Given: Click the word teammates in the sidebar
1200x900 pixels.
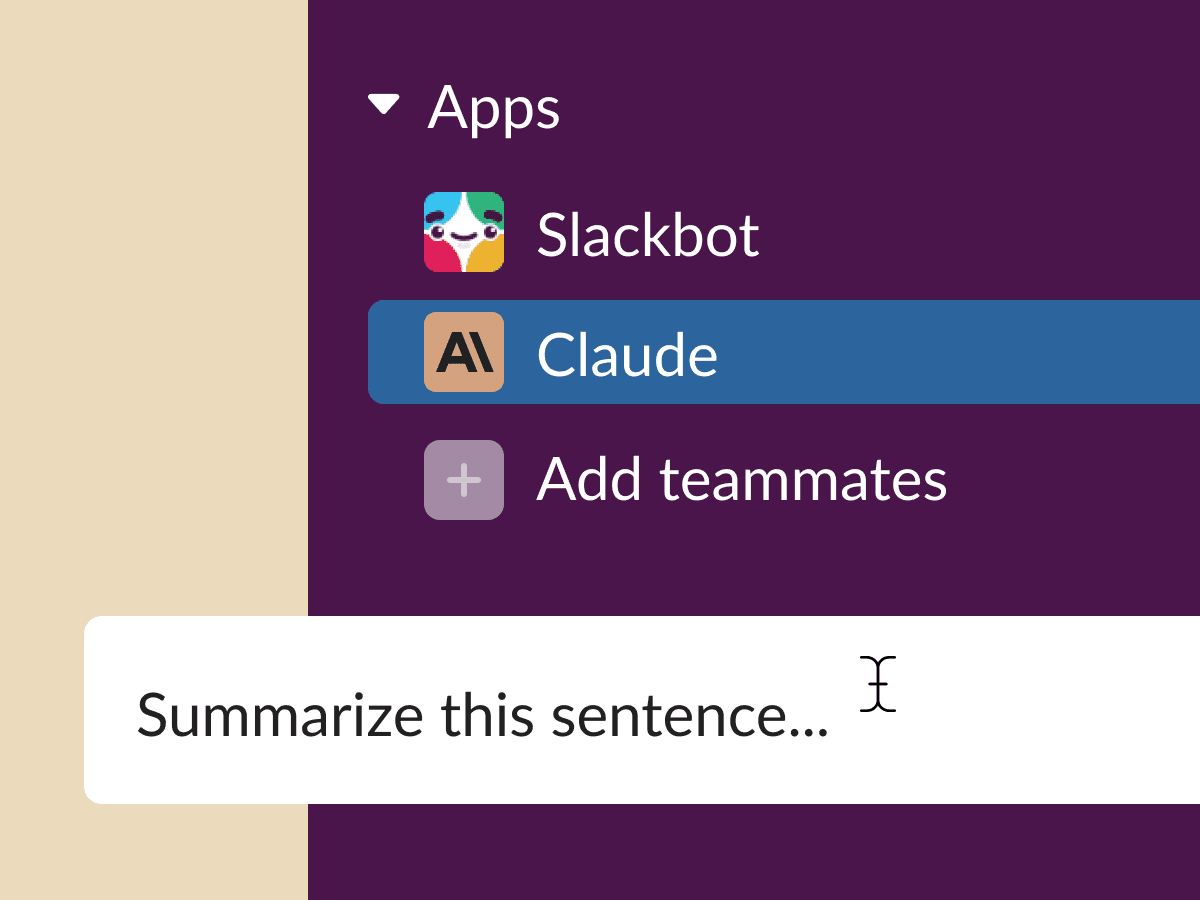Looking at the screenshot, I should click(803, 481).
